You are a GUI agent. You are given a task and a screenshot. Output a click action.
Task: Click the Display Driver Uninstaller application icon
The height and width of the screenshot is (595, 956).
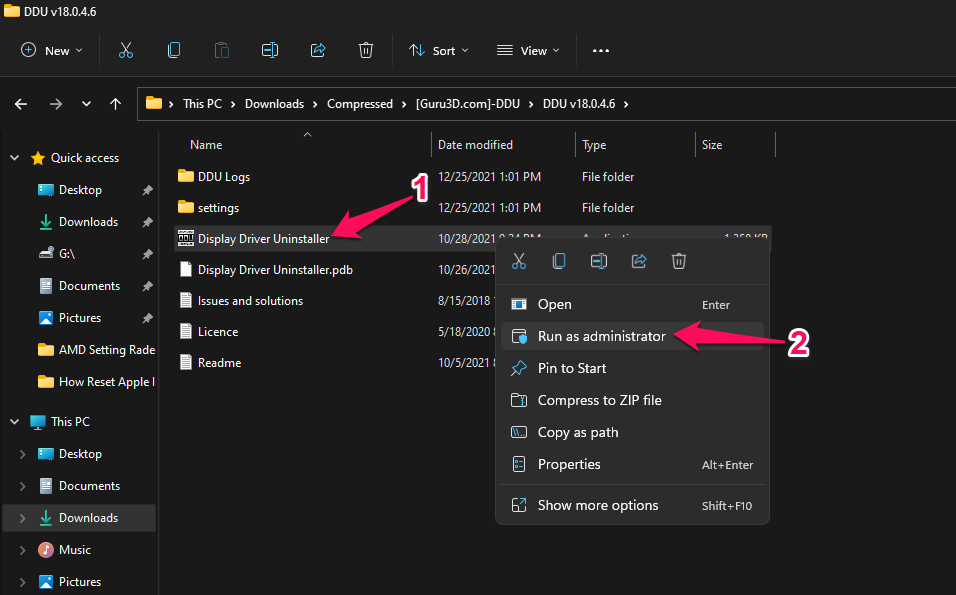click(186, 238)
